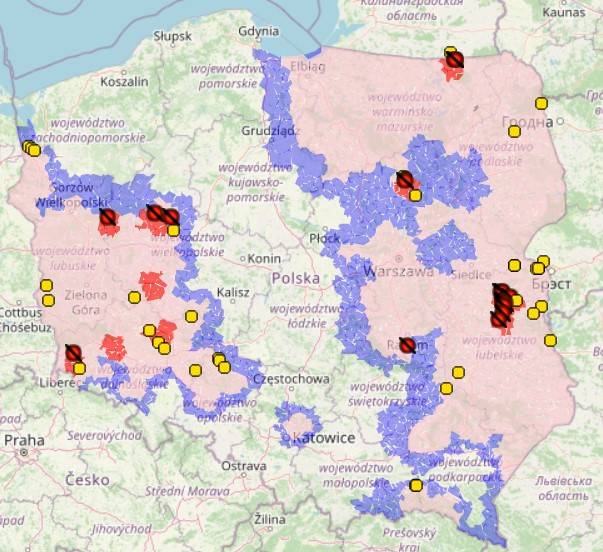
Task: Click the Konin label
Action: 264,259
